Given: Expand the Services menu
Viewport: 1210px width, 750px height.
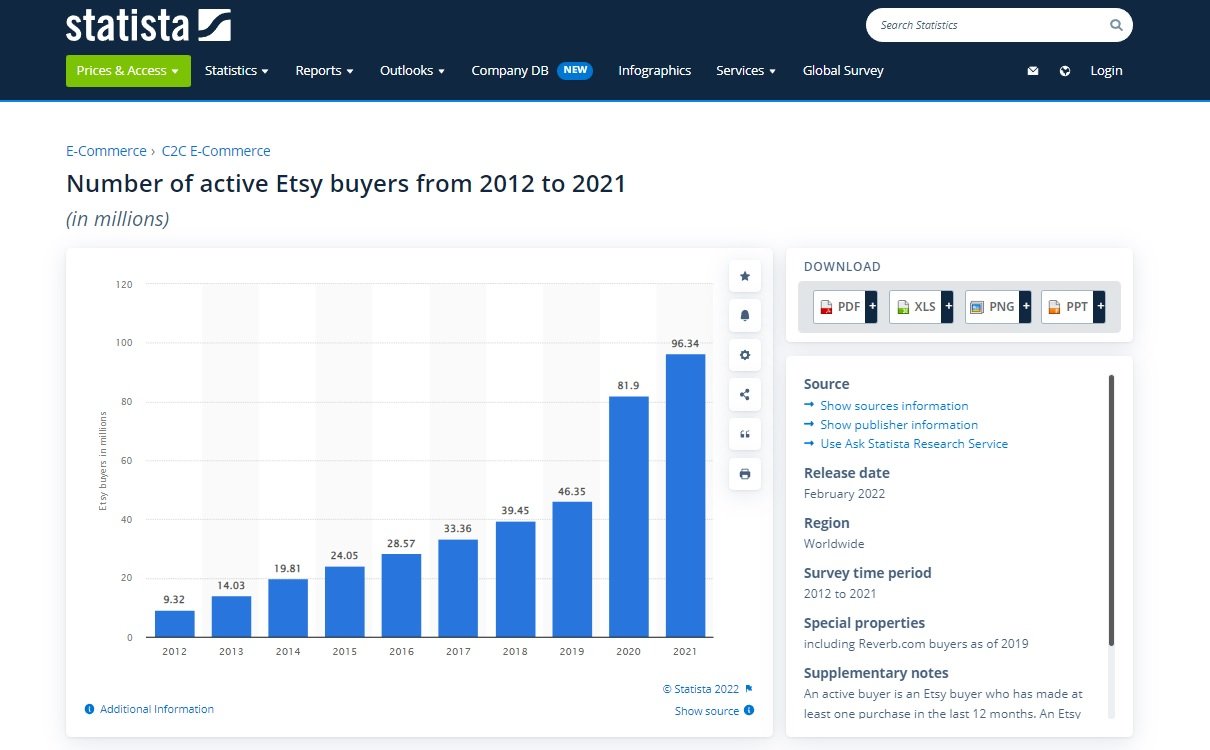Looking at the screenshot, I should 746,71.
